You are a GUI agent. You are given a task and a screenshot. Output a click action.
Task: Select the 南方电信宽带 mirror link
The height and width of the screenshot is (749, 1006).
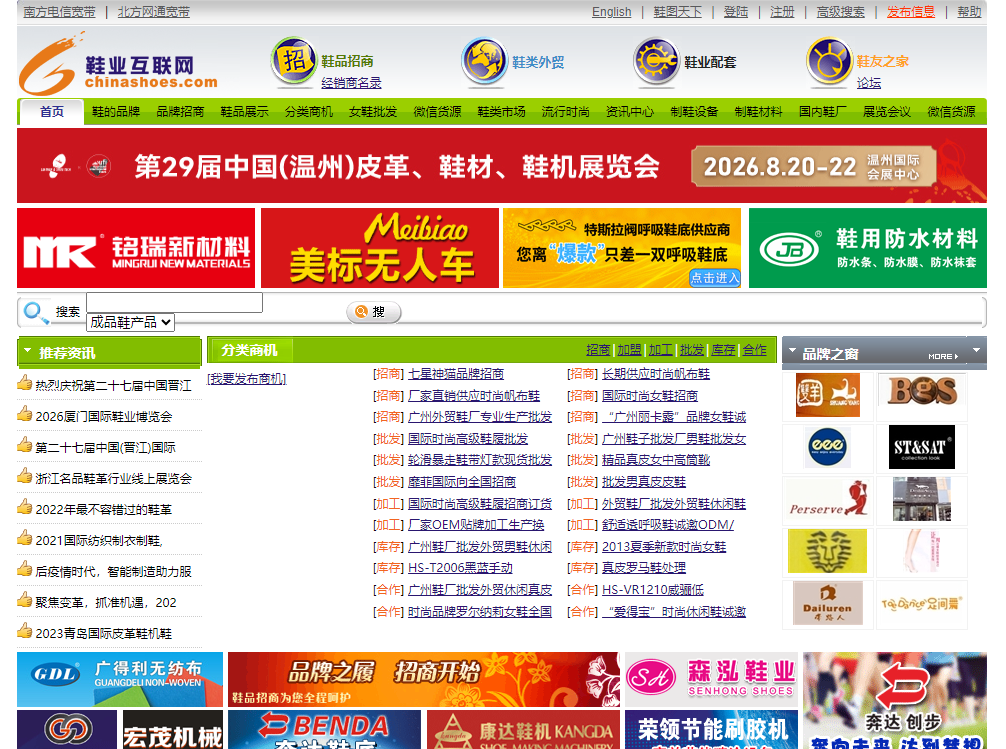pos(59,12)
